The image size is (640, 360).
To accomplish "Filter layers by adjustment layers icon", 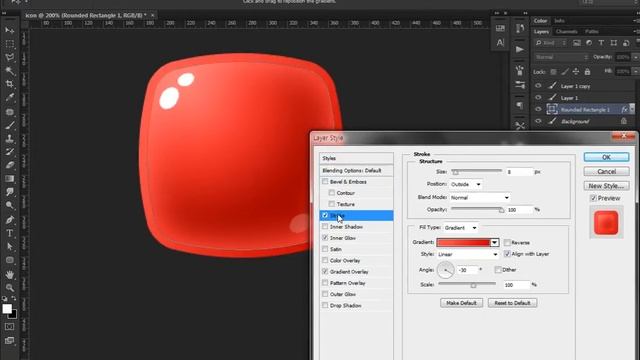I will (589, 43).
